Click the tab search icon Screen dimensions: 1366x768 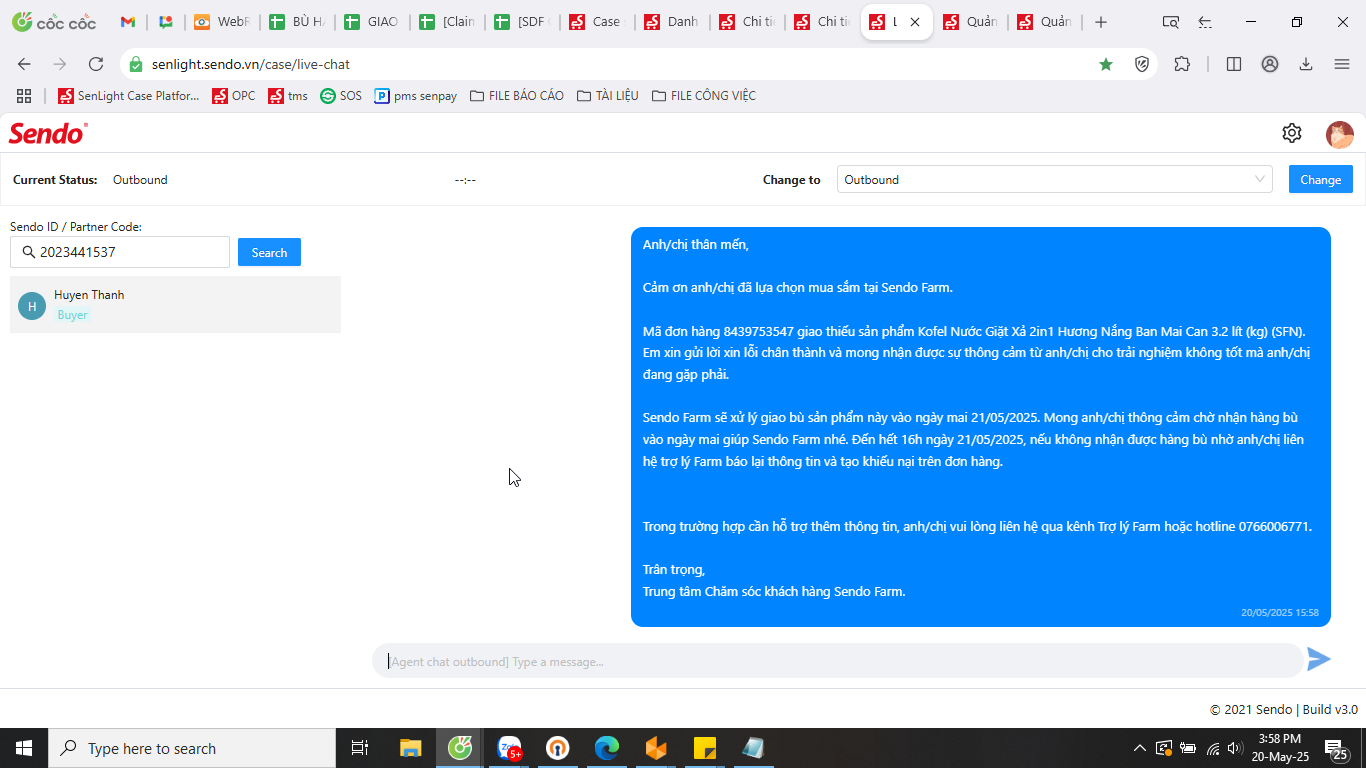[x=1171, y=22]
